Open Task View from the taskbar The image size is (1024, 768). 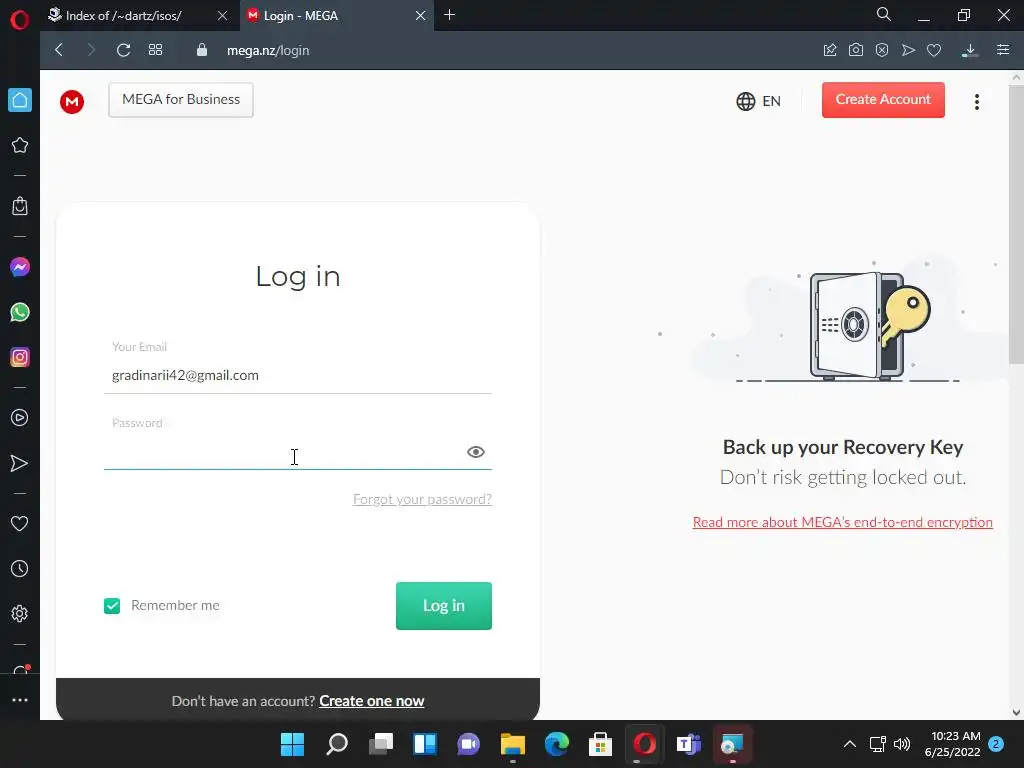(x=381, y=744)
